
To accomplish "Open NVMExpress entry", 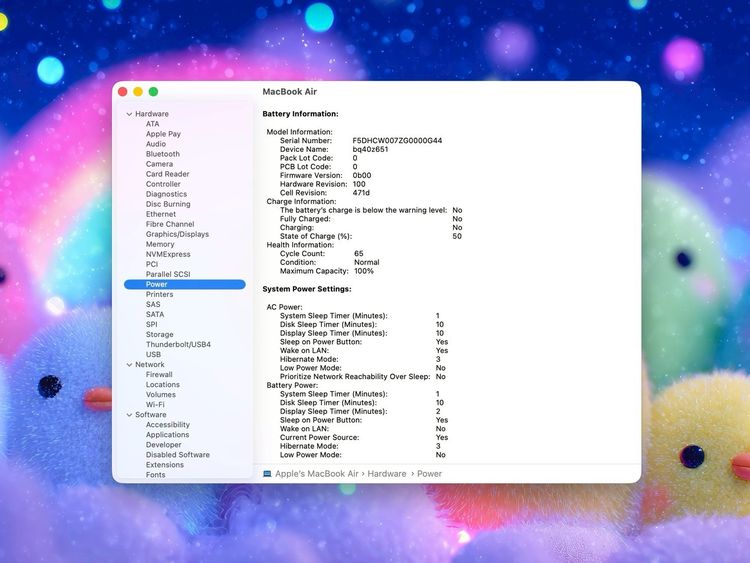I will click(168, 254).
